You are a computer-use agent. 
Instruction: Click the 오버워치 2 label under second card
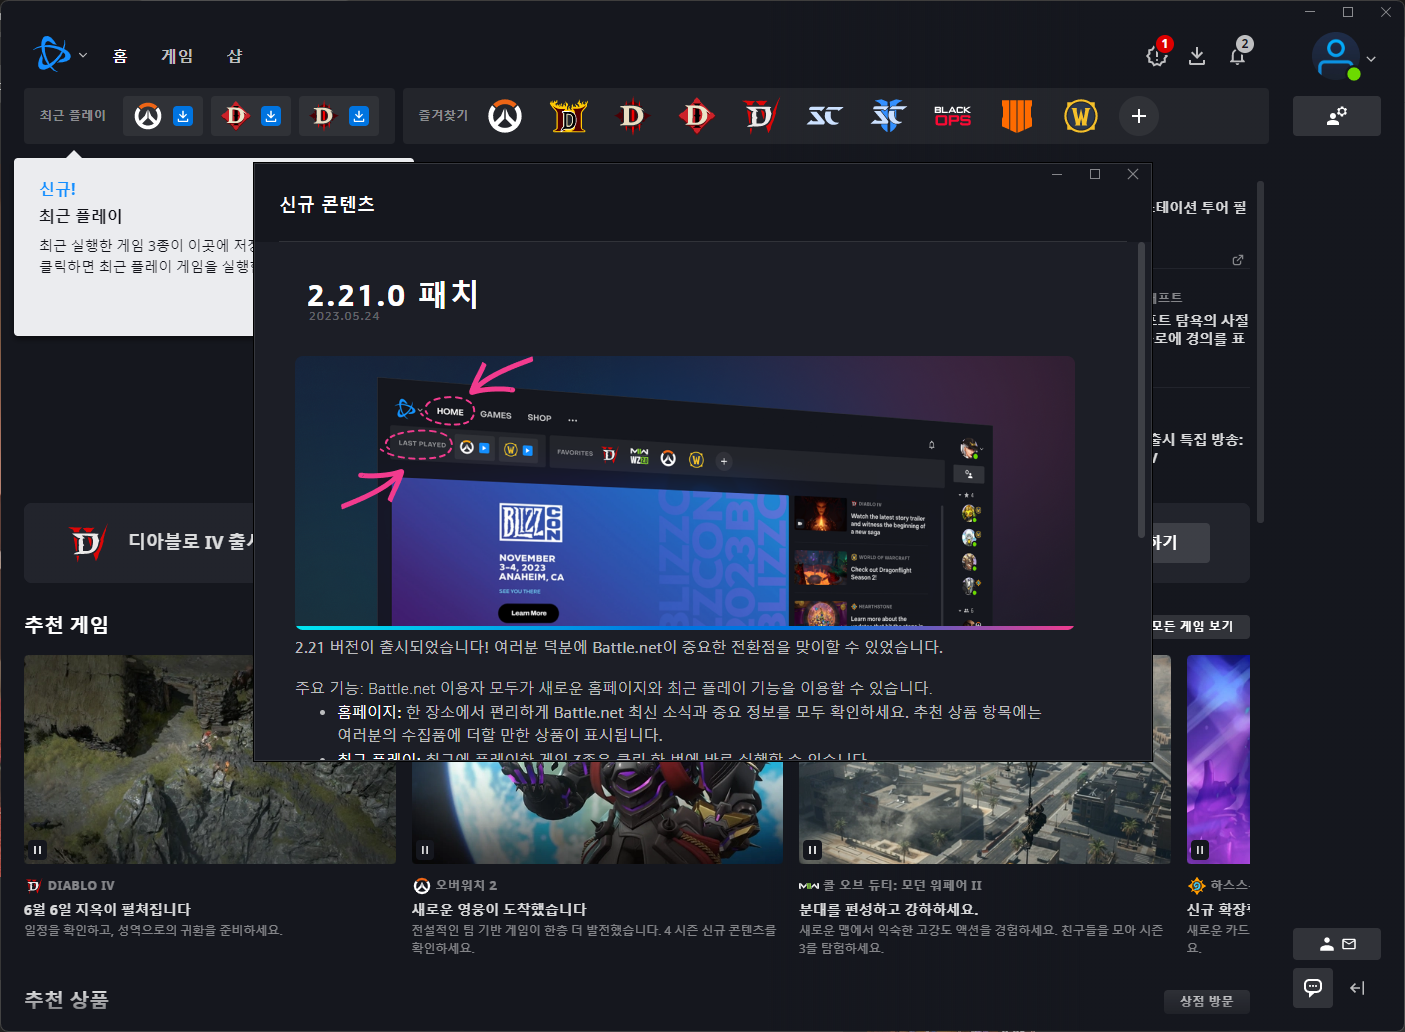pos(466,885)
